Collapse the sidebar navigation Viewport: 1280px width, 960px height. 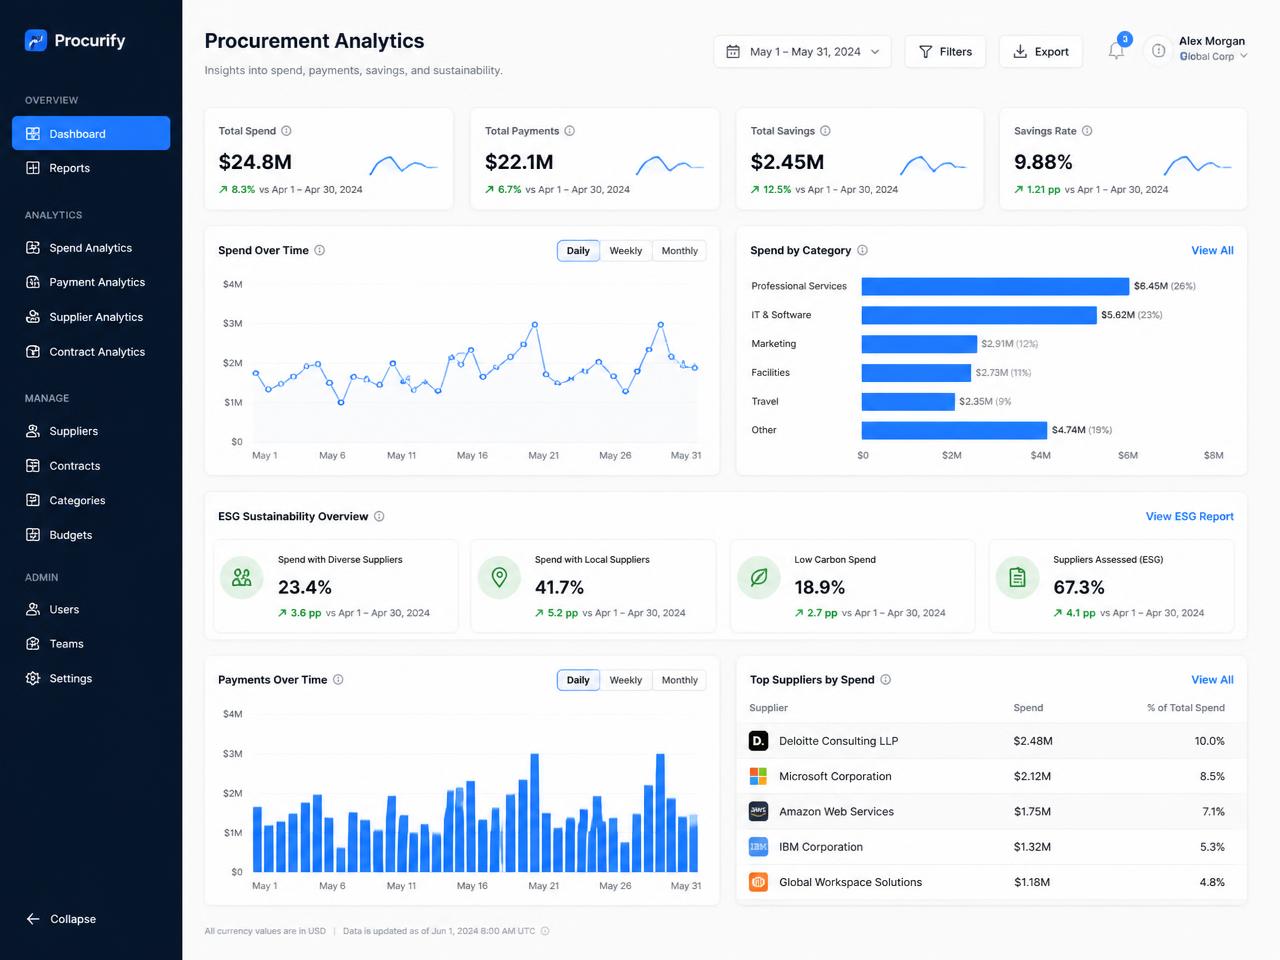pos(62,919)
